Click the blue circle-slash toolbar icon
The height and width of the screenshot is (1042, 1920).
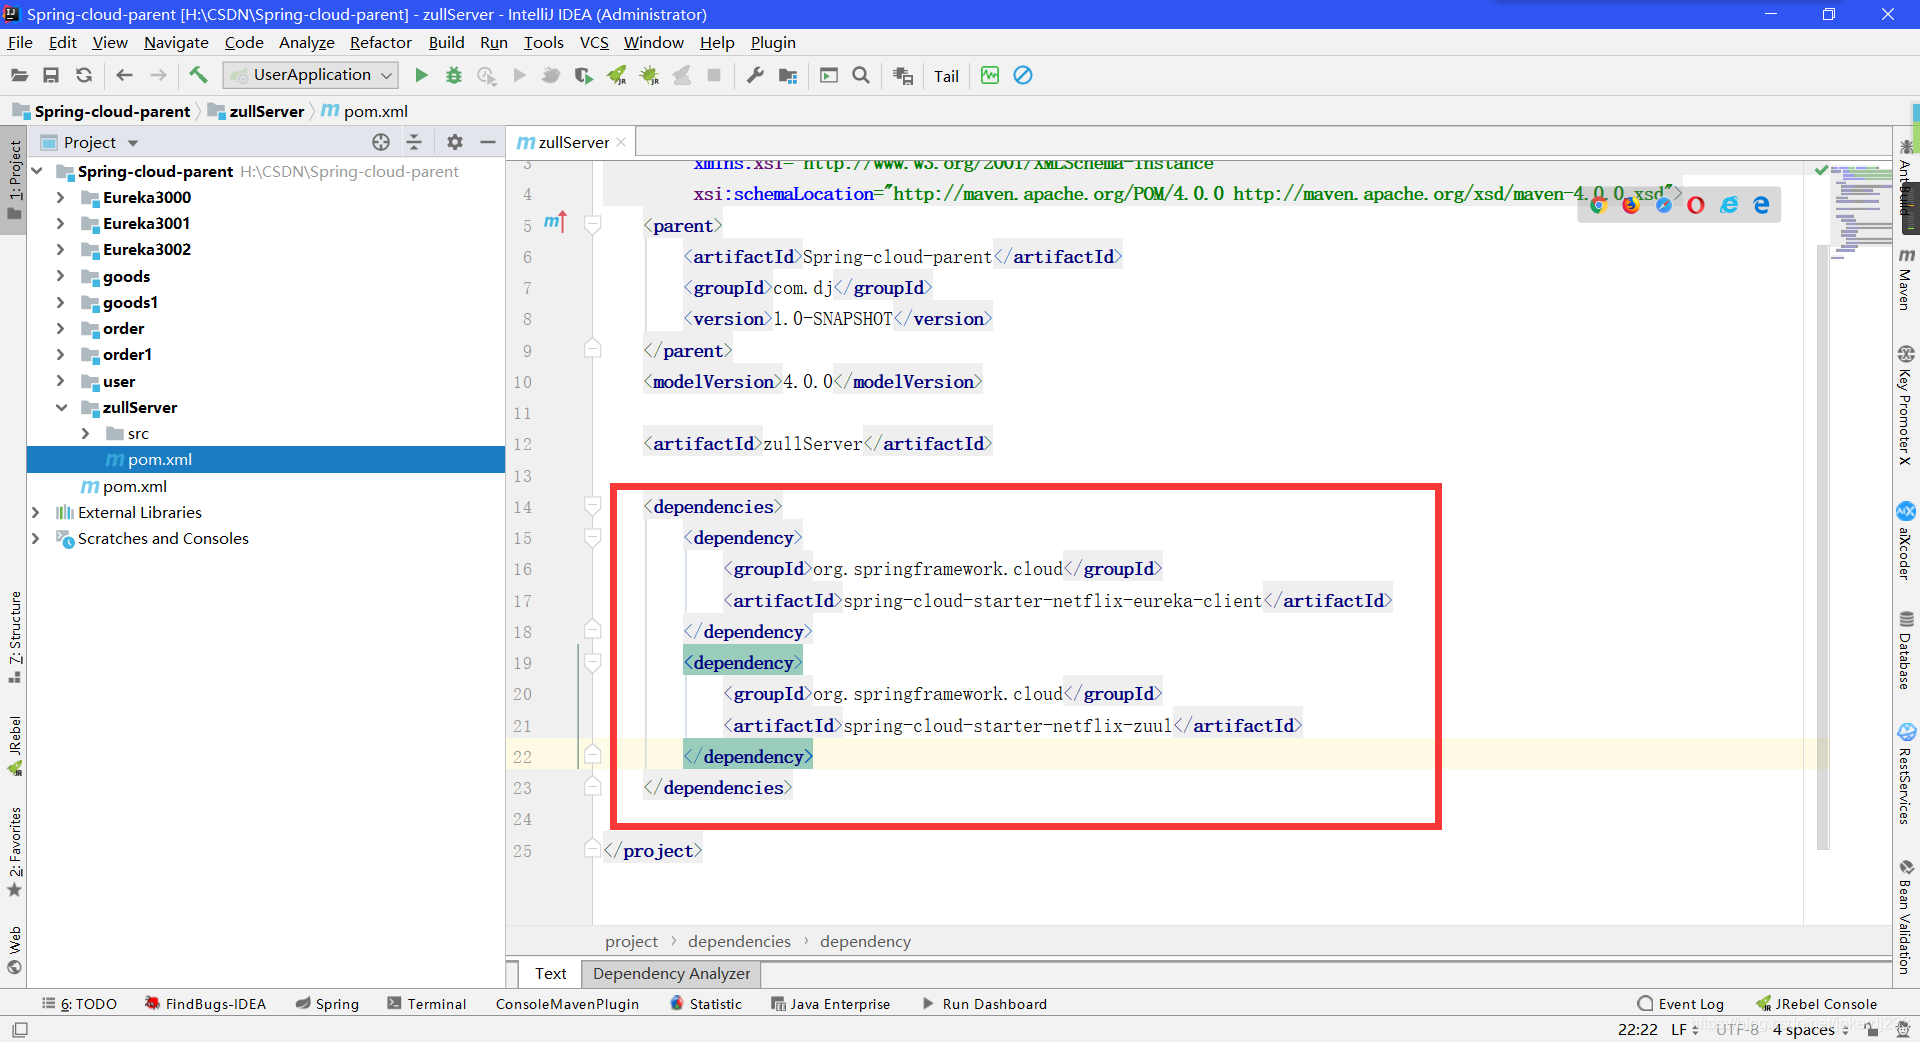click(1023, 75)
